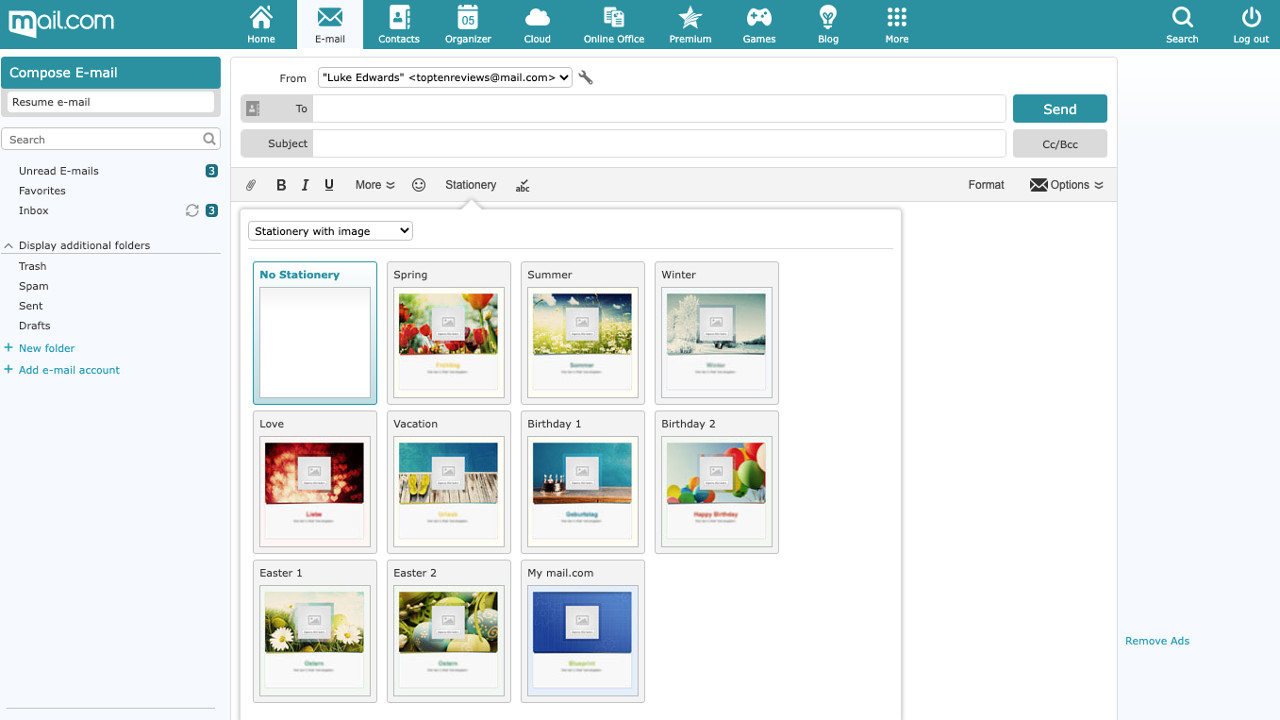Click the sidebar search magnifier icon
This screenshot has height=720, width=1280.
(x=209, y=139)
